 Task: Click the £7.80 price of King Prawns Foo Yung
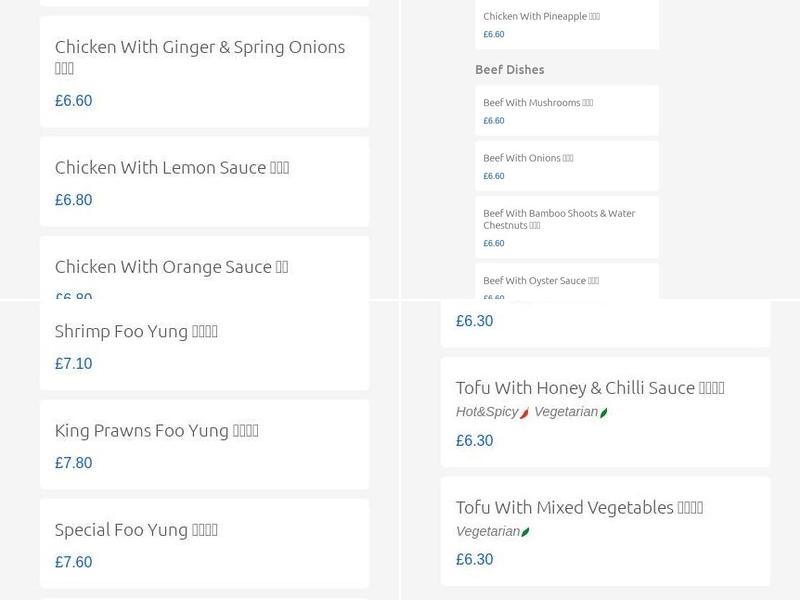tap(73, 463)
